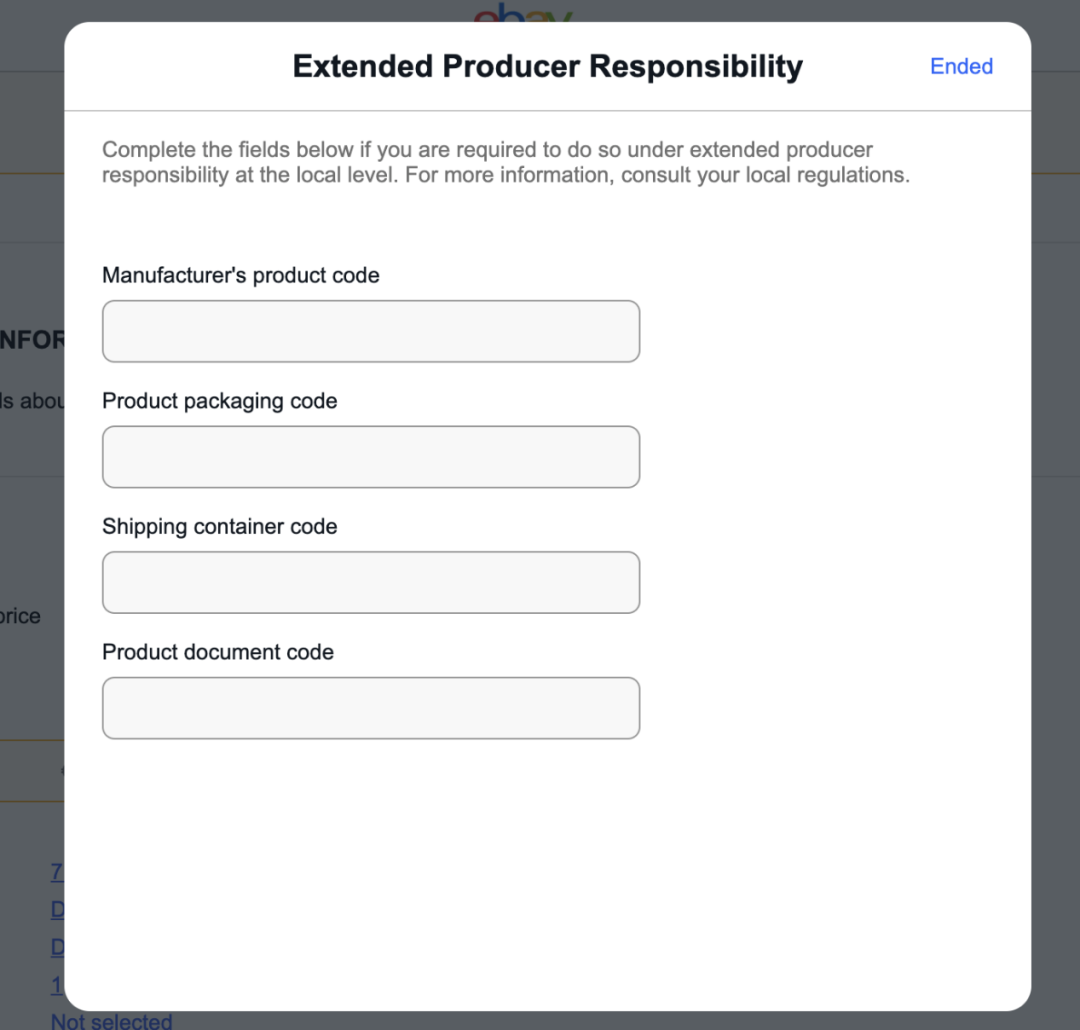The height and width of the screenshot is (1030, 1080).
Task: Click the "Not selected" text below dialog
Action: (111, 1021)
